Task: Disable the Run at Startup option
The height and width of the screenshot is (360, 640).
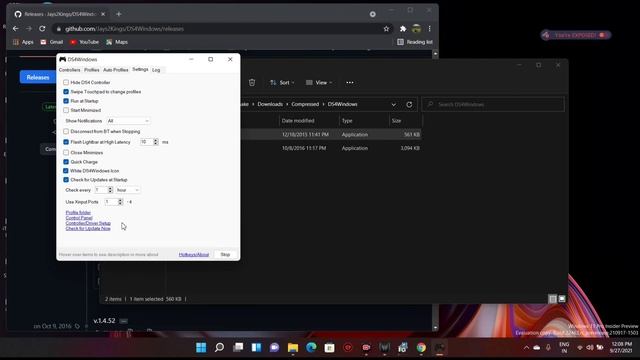Action: [x=66, y=101]
